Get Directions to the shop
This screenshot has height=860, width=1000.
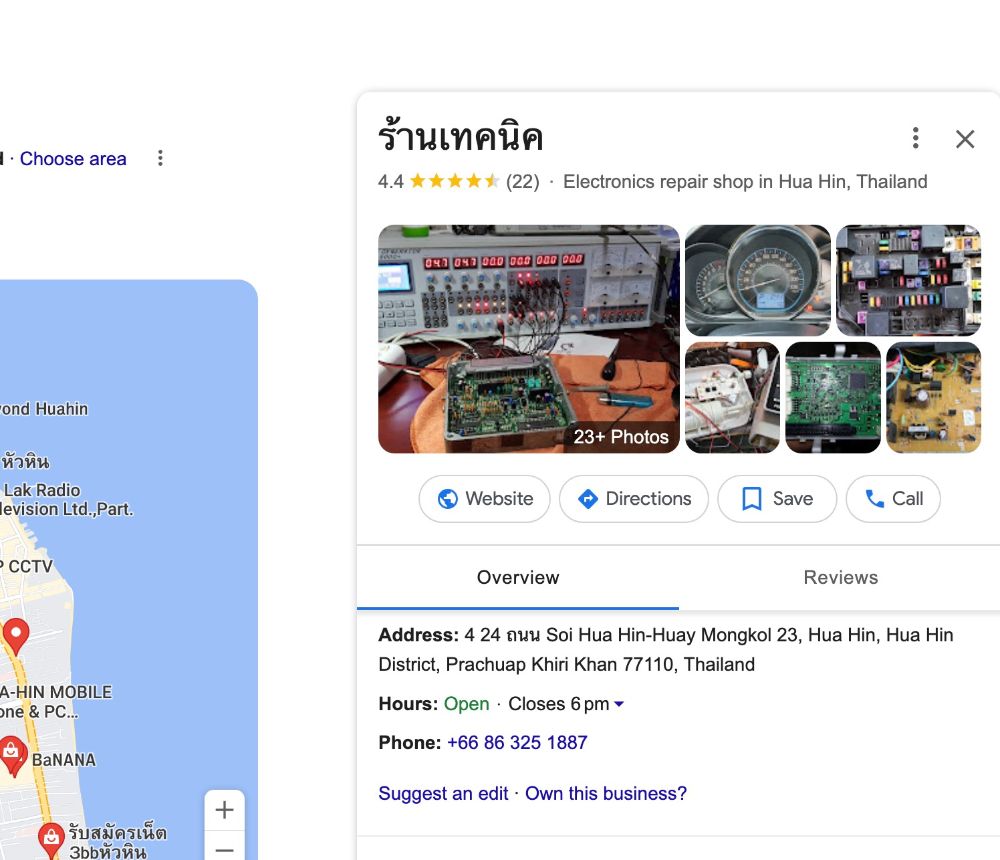coord(633,498)
